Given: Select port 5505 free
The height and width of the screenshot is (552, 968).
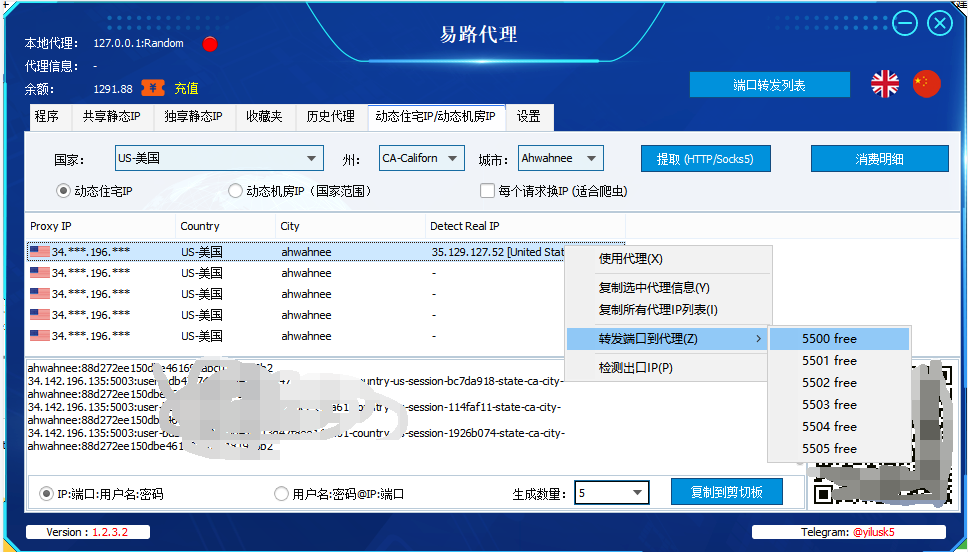Looking at the screenshot, I should [x=840, y=448].
